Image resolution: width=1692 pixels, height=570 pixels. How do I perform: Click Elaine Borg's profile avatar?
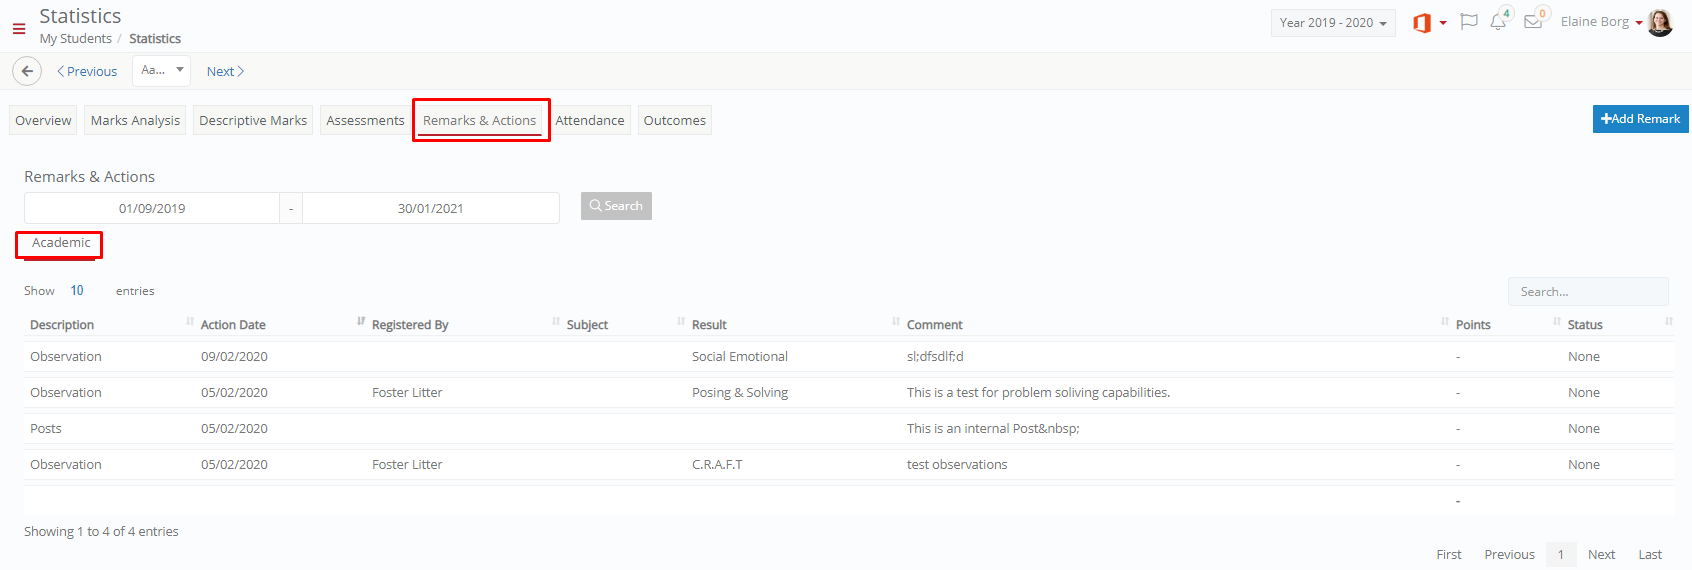pos(1660,22)
